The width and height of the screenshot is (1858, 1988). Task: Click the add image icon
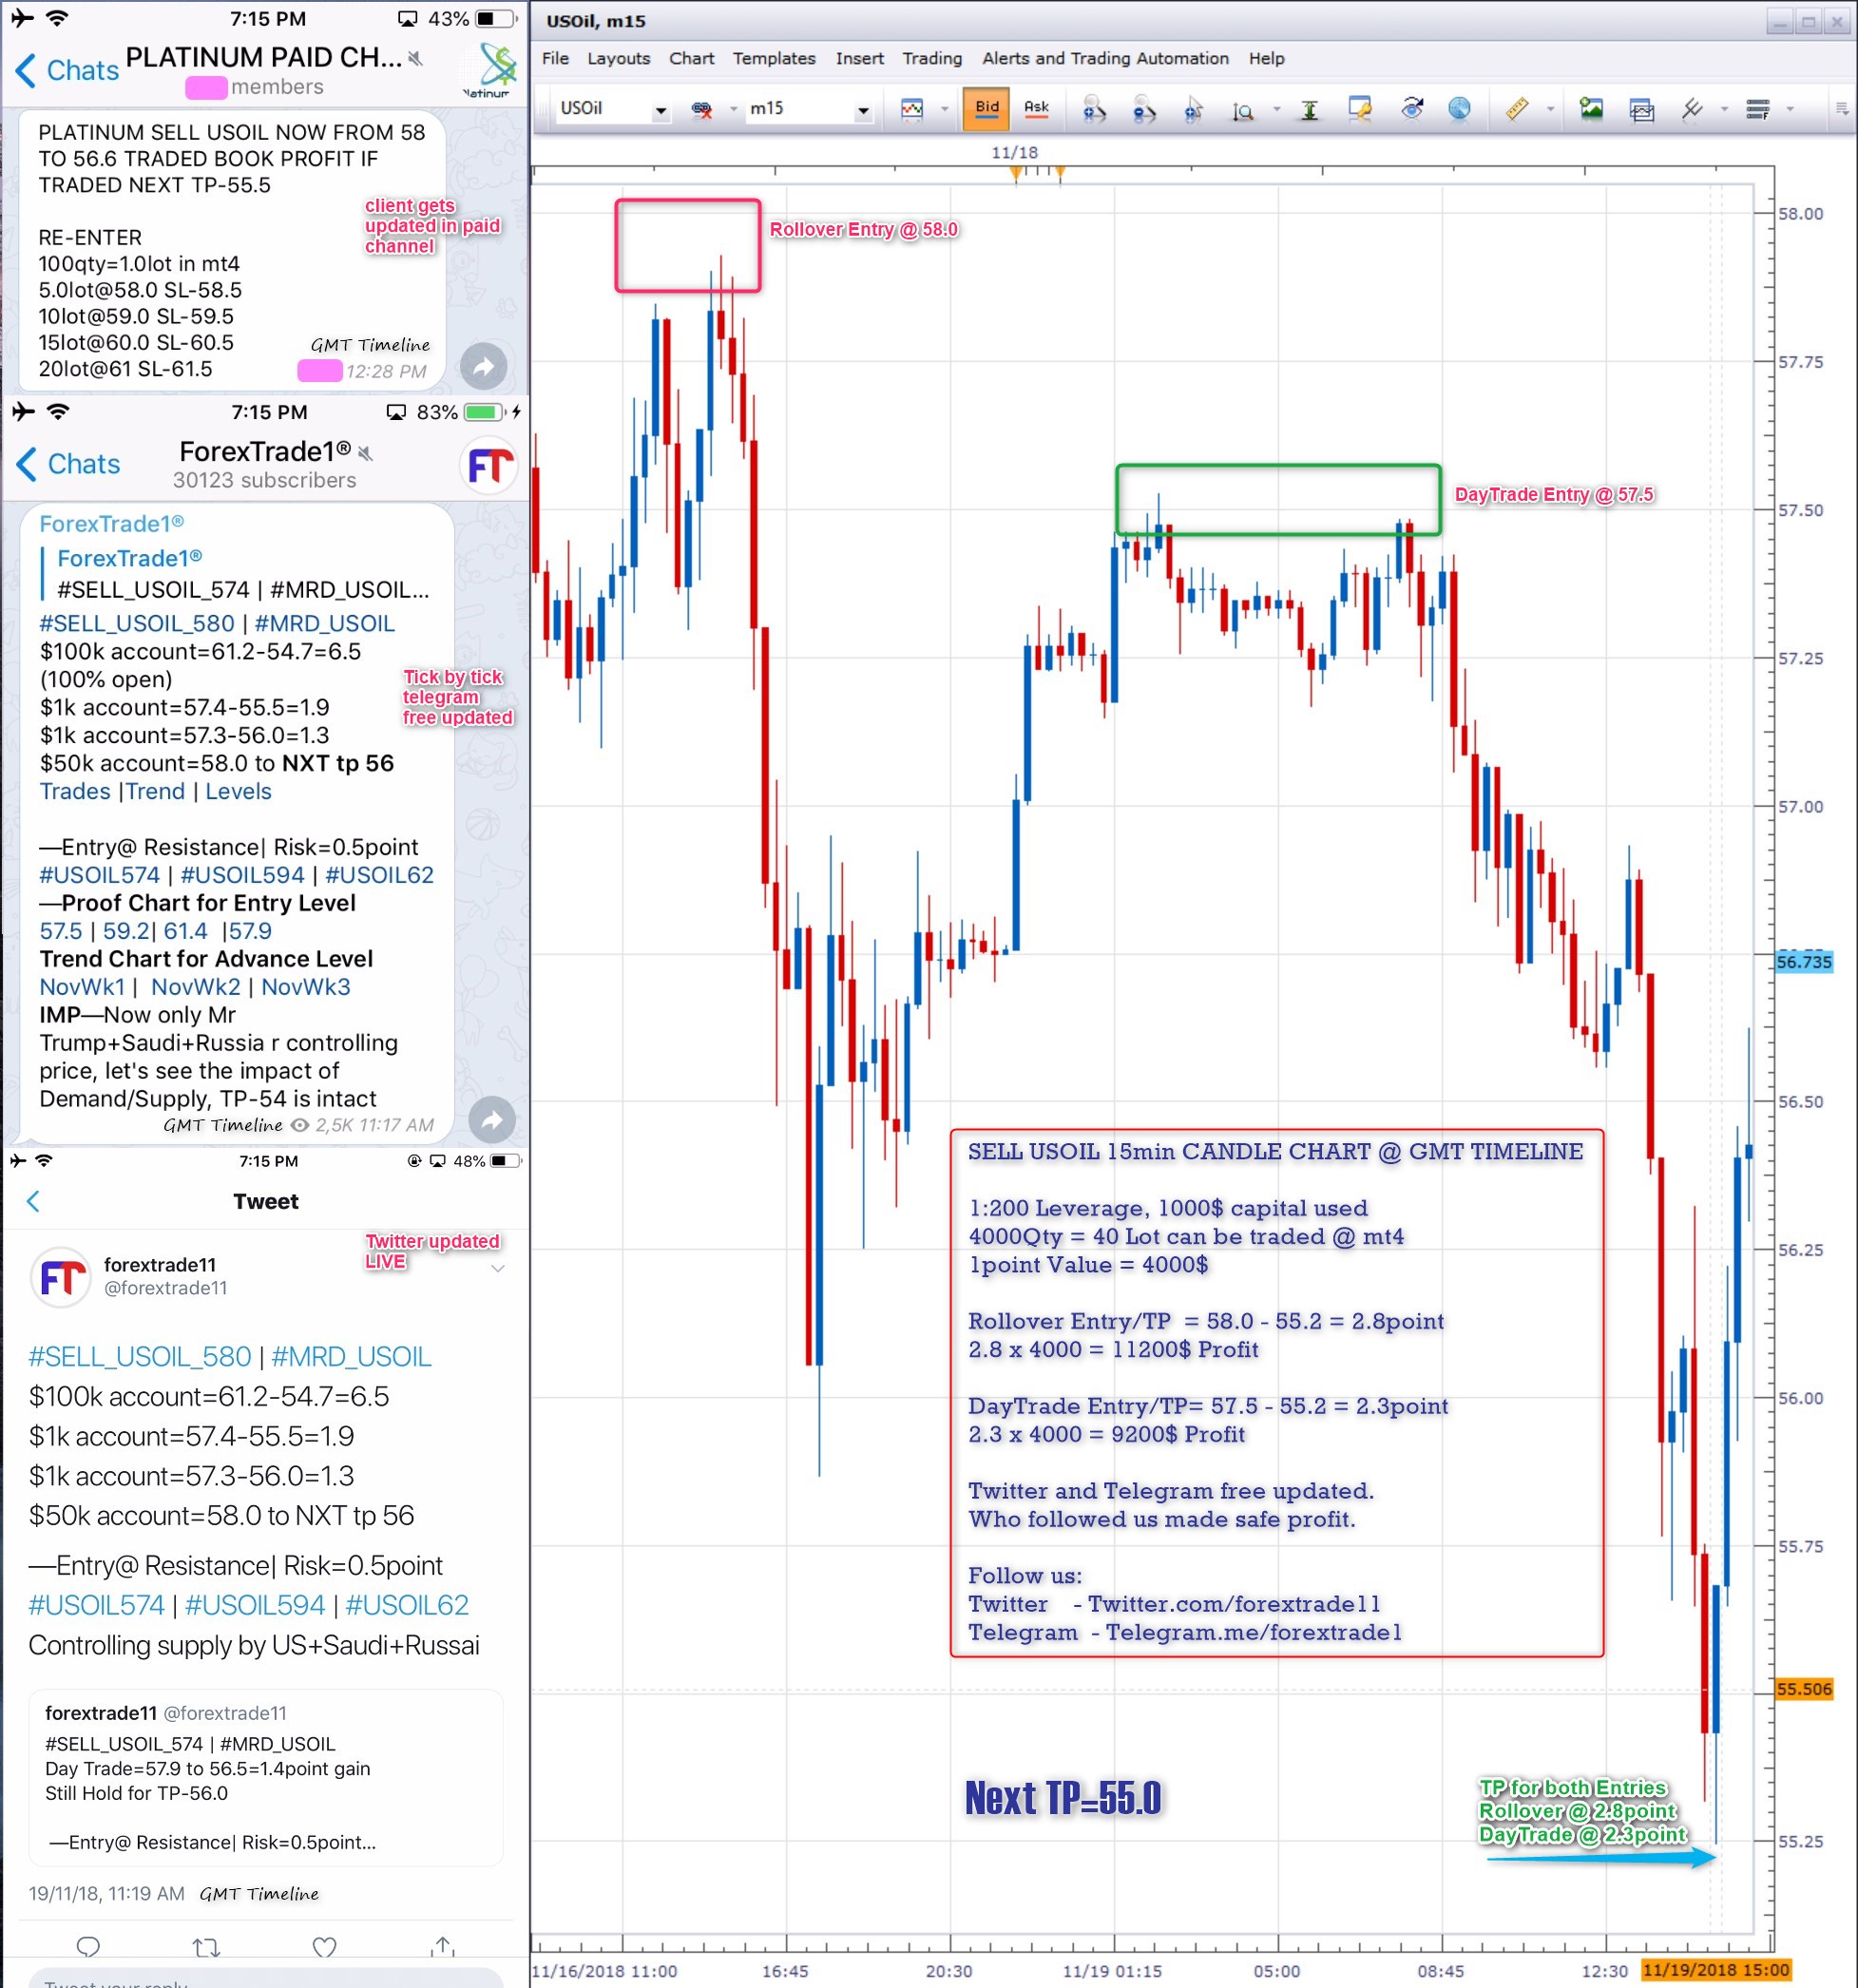click(x=1590, y=108)
